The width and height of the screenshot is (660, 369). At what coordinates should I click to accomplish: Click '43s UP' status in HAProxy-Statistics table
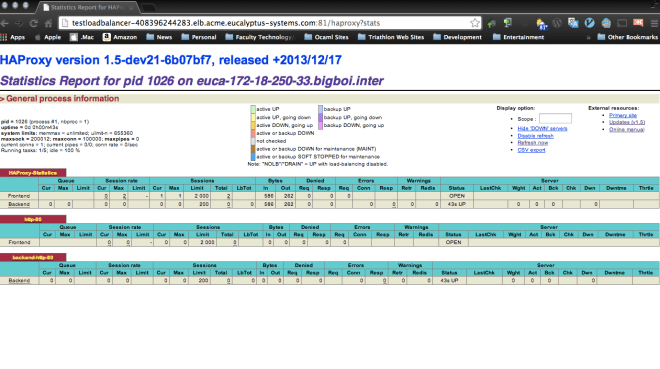coord(457,204)
